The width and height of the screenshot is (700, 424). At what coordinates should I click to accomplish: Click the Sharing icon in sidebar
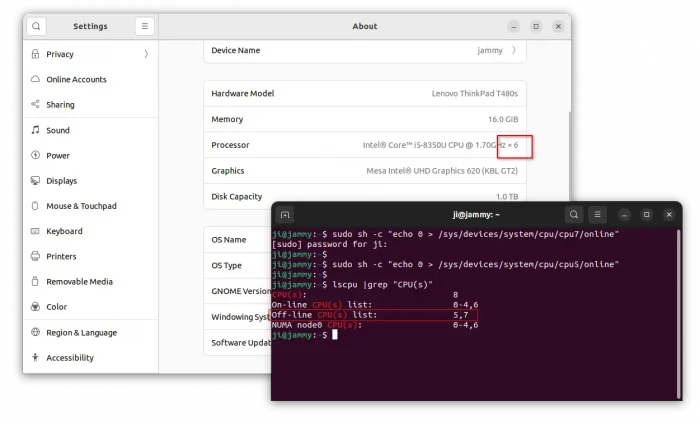[36, 105]
